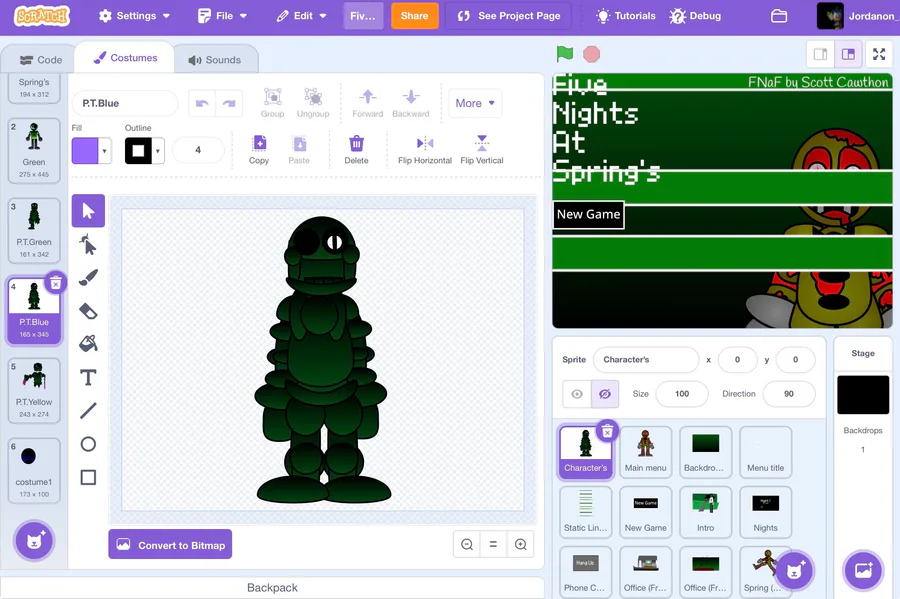900x599 pixels.
Task: Enter full screen stage mode
Action: 879,55
